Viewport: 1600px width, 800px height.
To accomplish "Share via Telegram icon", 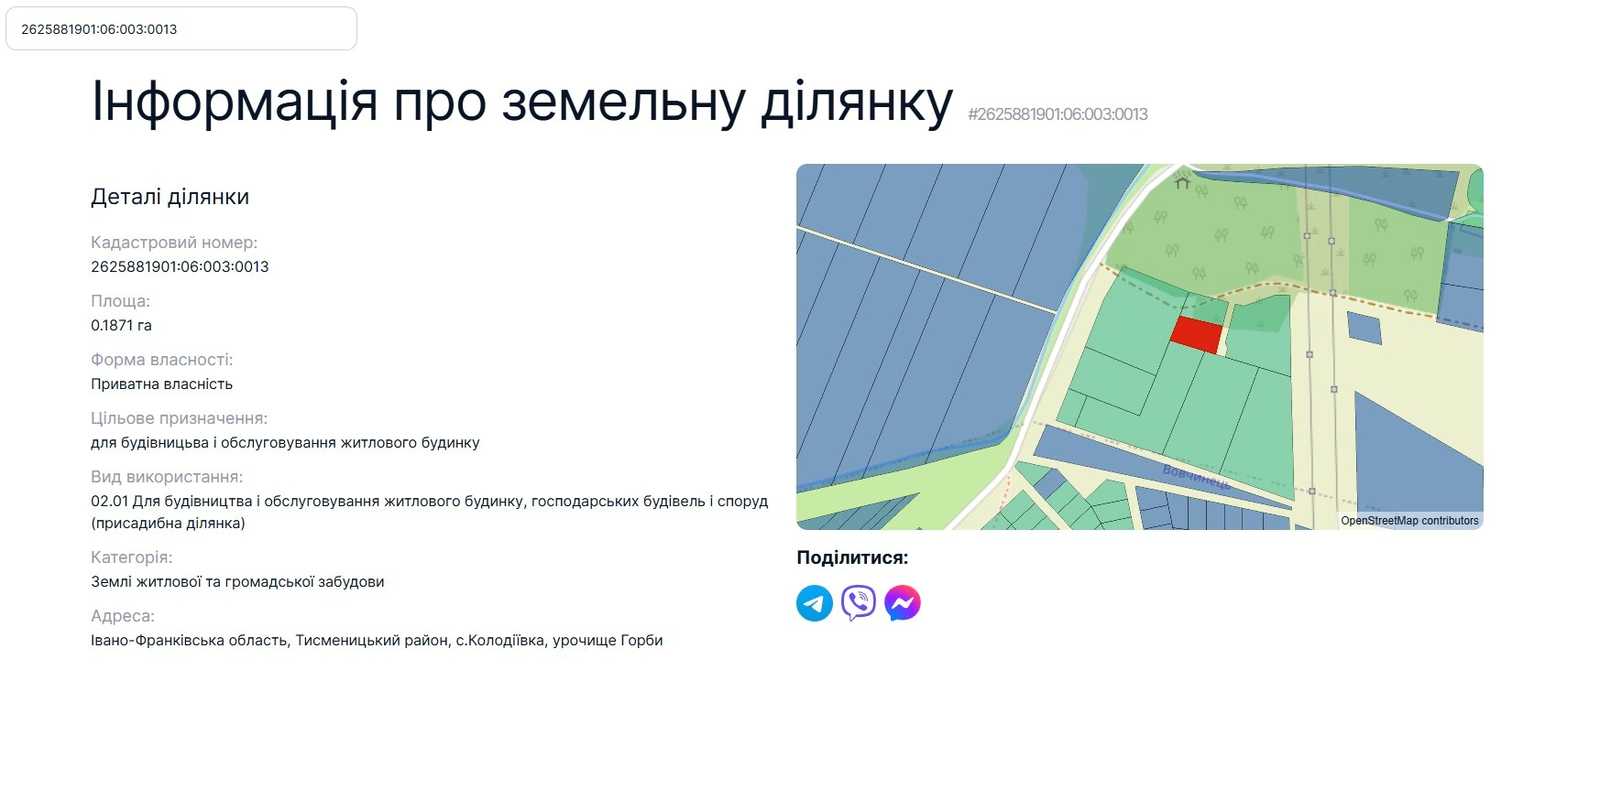I will (x=814, y=603).
